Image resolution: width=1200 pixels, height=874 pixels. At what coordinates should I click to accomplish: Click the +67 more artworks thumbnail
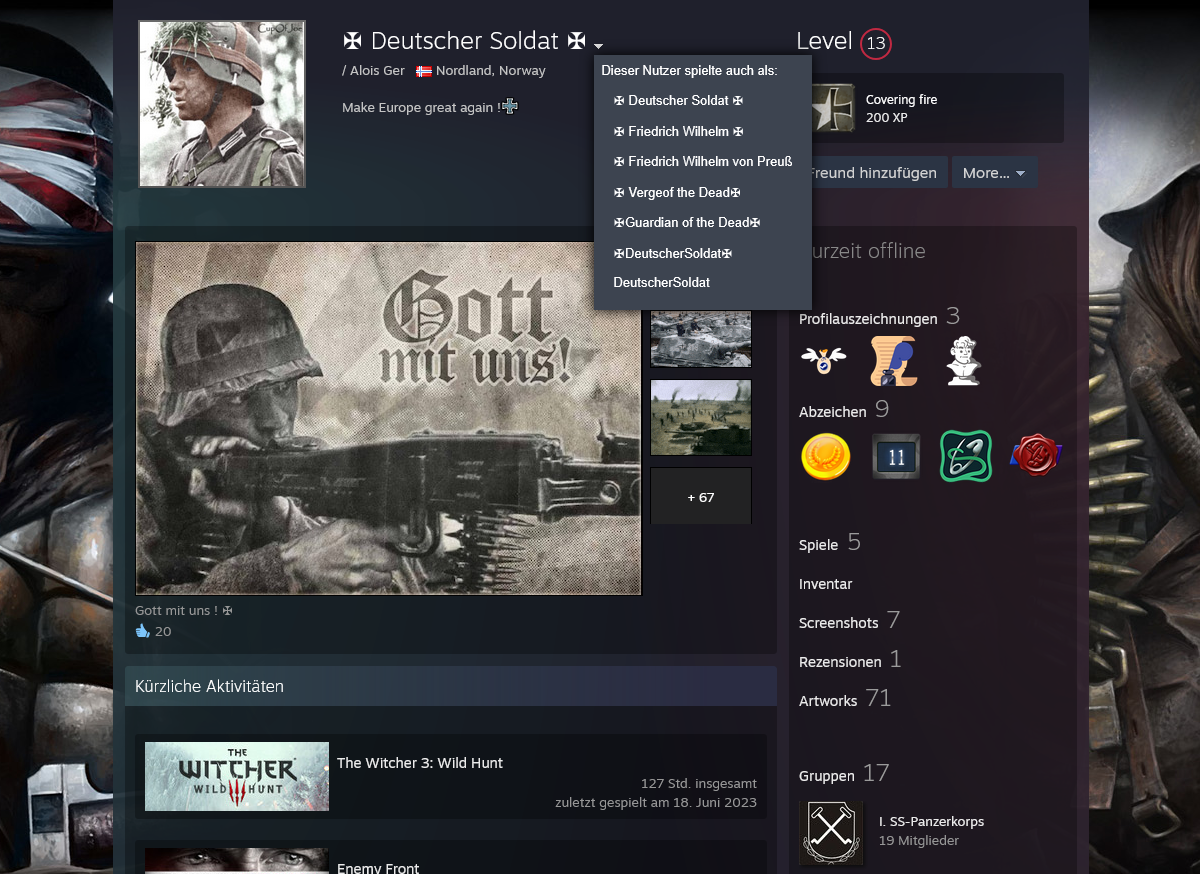coord(700,497)
